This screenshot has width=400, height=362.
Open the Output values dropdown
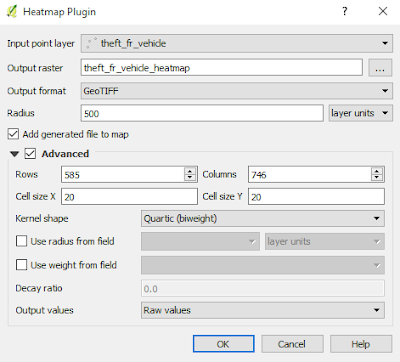click(263, 310)
